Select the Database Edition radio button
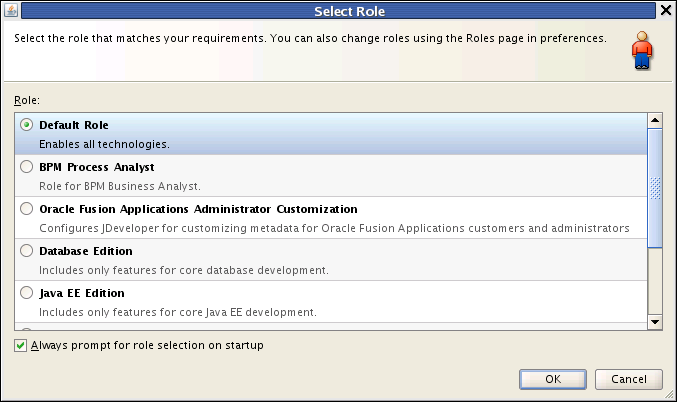The image size is (677, 402). [x=26, y=250]
